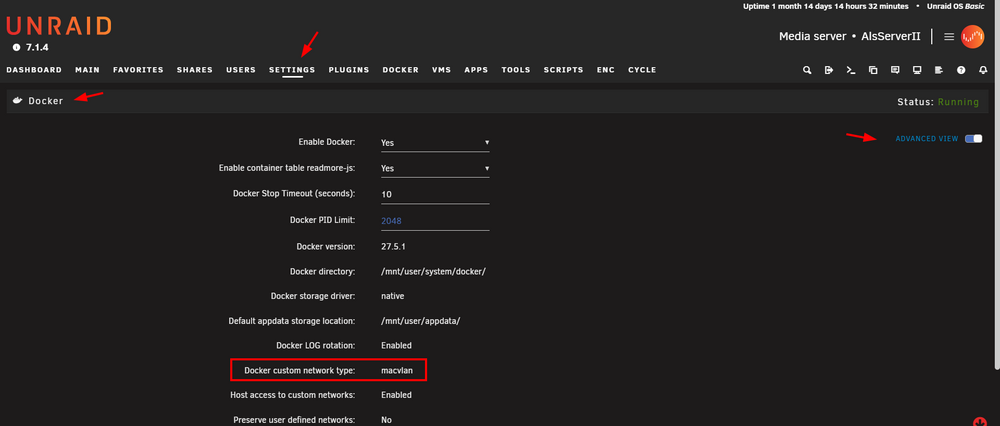Click the Media server description text
1000x426 pixels.
[812, 36]
